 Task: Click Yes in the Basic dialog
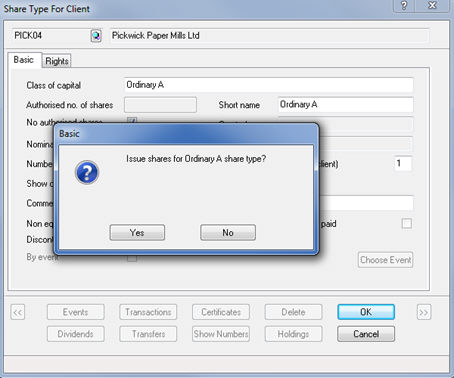click(137, 232)
